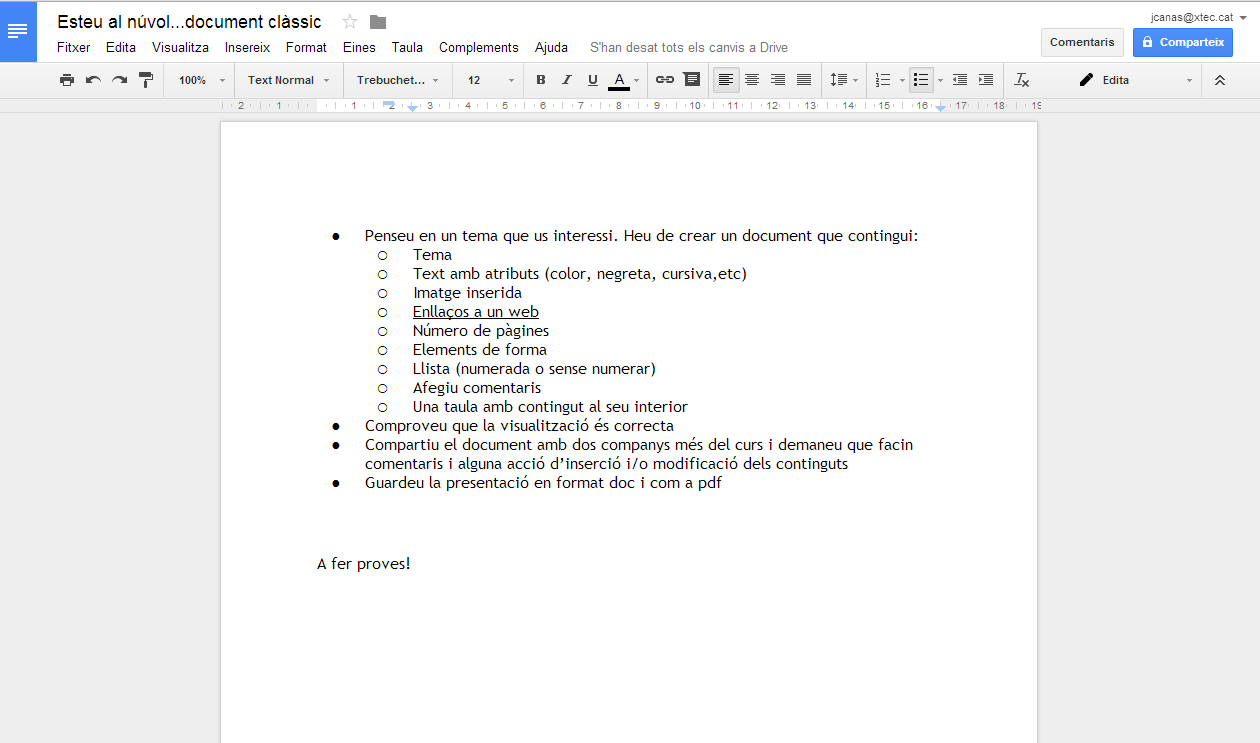The image size is (1260, 743).
Task: Pick text color with the A swatch
Action: (619, 80)
